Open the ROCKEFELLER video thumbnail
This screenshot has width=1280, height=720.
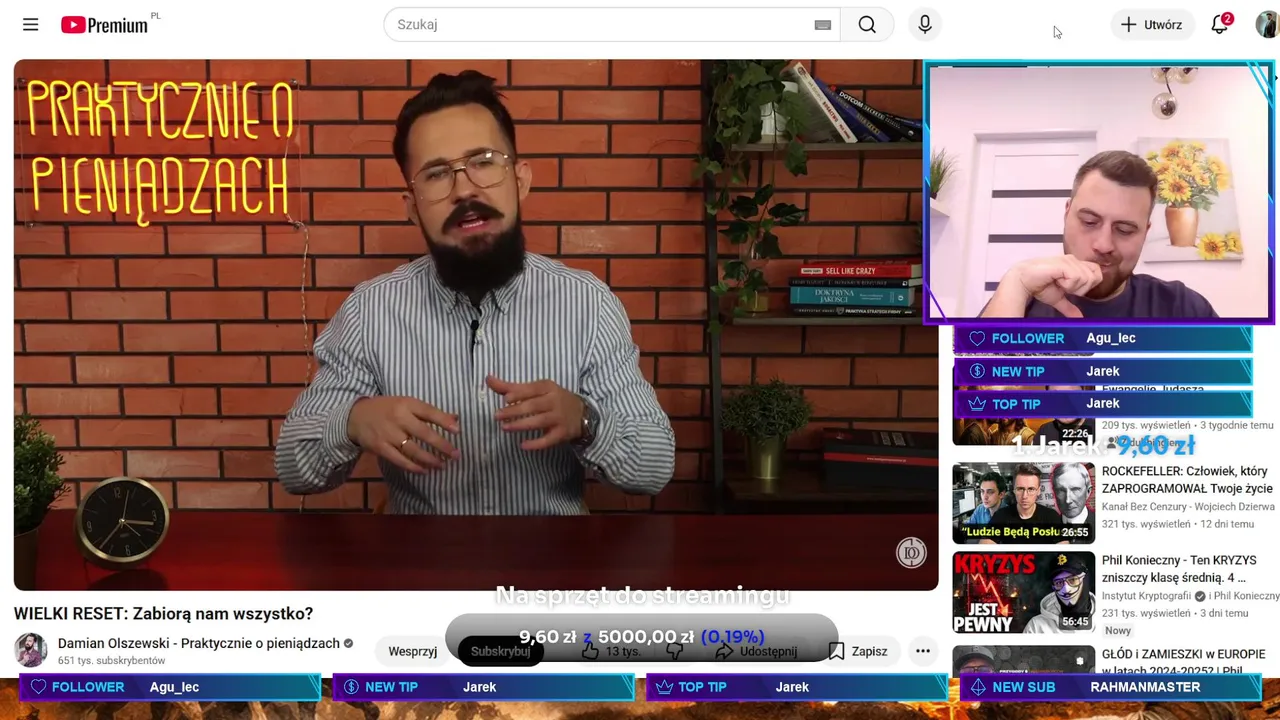coord(1023,503)
